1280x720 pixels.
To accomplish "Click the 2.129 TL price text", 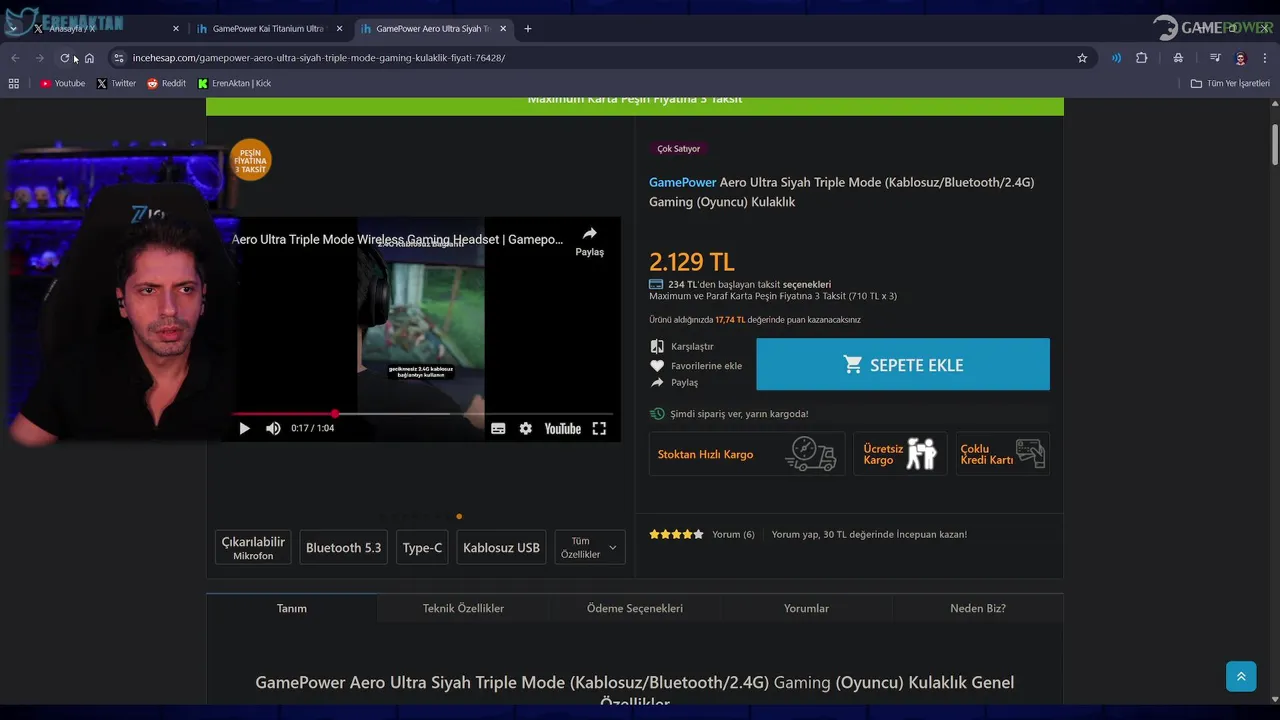I will pyautogui.click(x=692, y=262).
